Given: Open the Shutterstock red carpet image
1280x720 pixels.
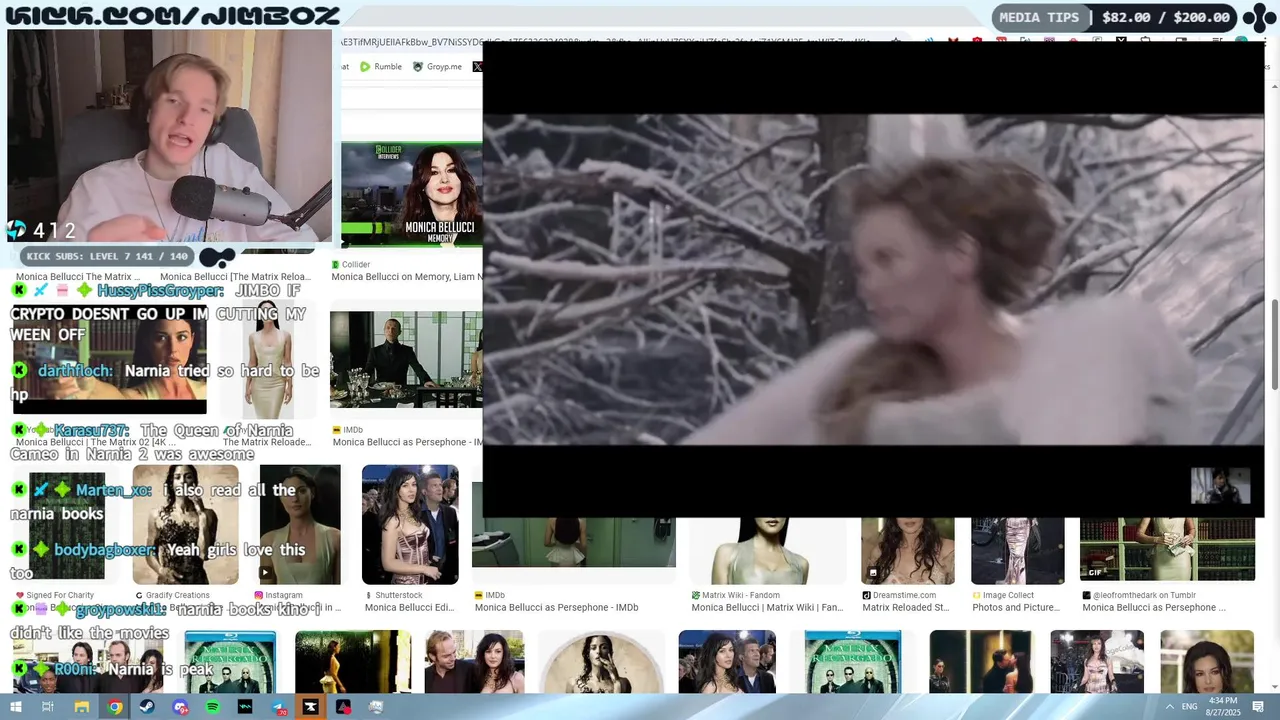Looking at the screenshot, I should [x=410, y=524].
